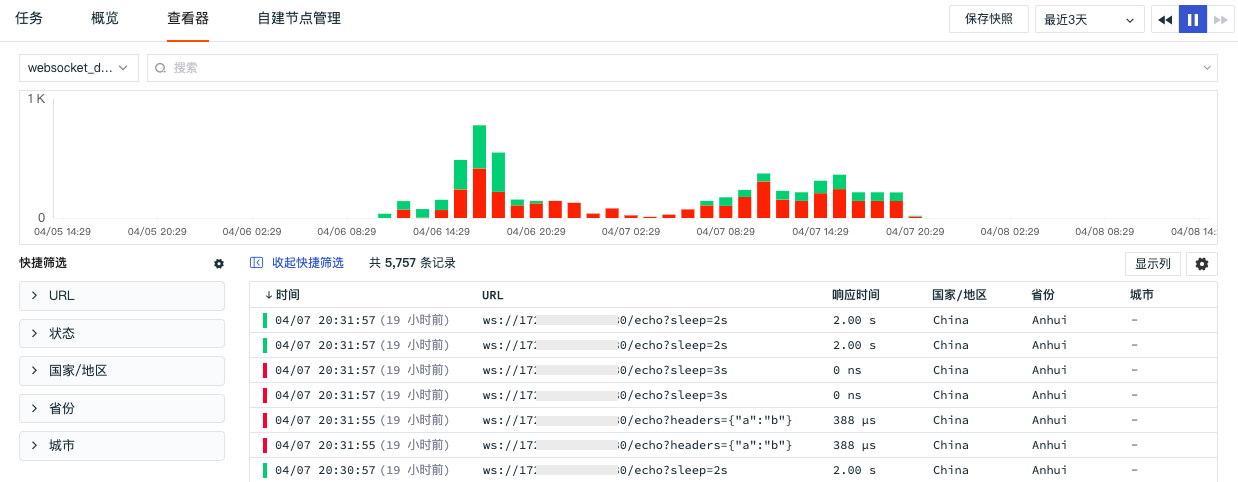Open the websocket_d... source dropdown
Screen dimensions: 1238x482
pyautogui.click(x=78, y=68)
